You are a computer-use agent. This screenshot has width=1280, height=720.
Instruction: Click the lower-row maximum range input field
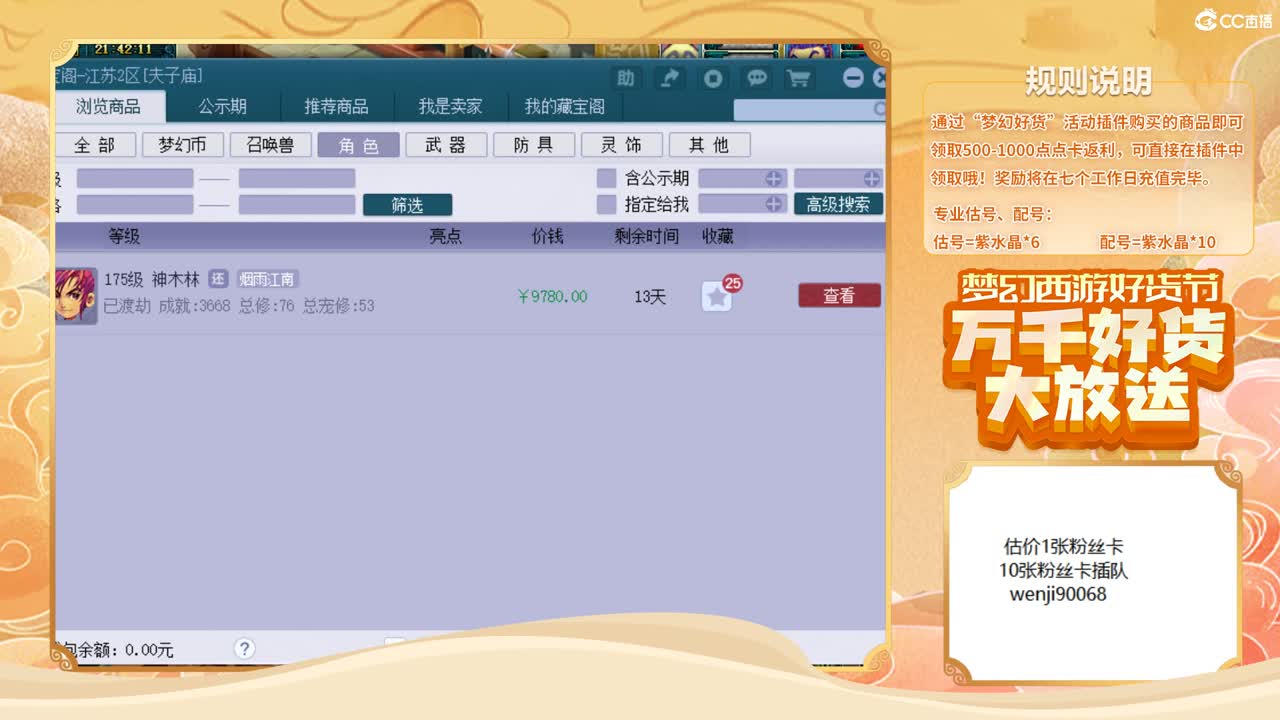tap(297, 204)
